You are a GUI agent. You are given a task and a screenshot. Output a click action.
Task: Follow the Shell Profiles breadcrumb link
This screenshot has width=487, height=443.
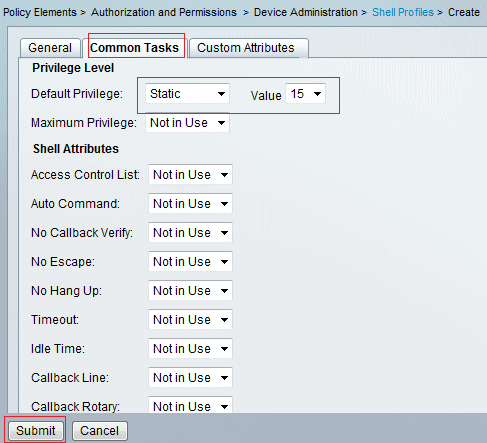(403, 12)
